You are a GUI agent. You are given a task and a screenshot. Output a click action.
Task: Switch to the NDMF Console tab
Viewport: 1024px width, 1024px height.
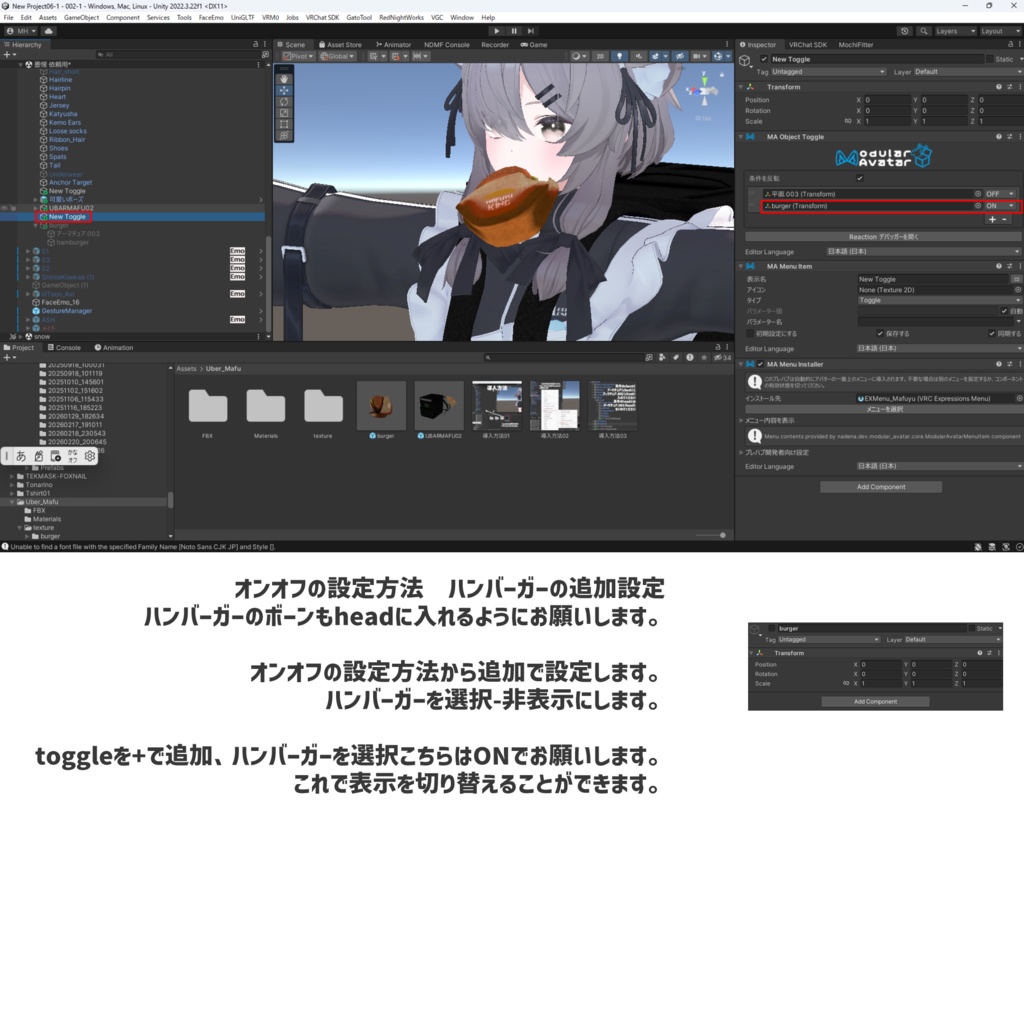click(446, 45)
